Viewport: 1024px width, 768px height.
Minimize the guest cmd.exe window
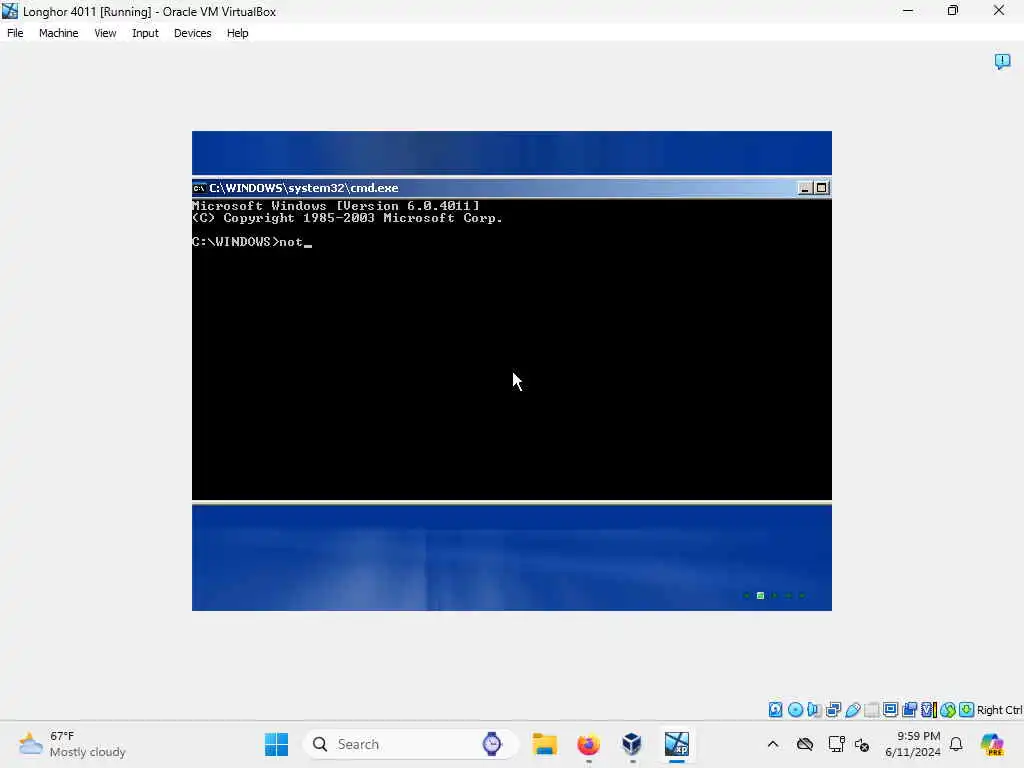[805, 188]
